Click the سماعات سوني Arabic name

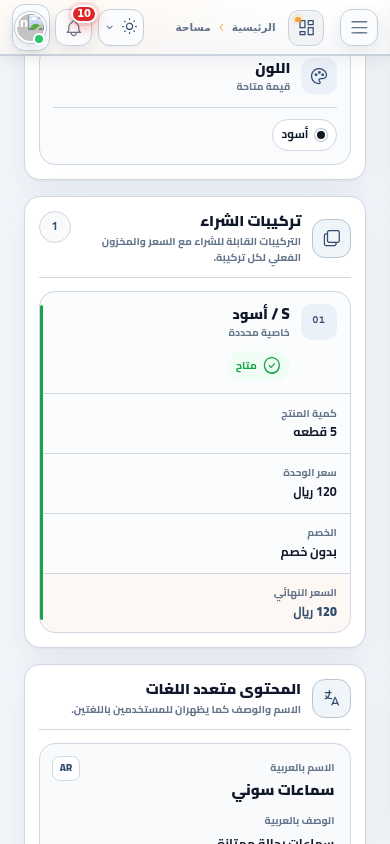(283, 791)
